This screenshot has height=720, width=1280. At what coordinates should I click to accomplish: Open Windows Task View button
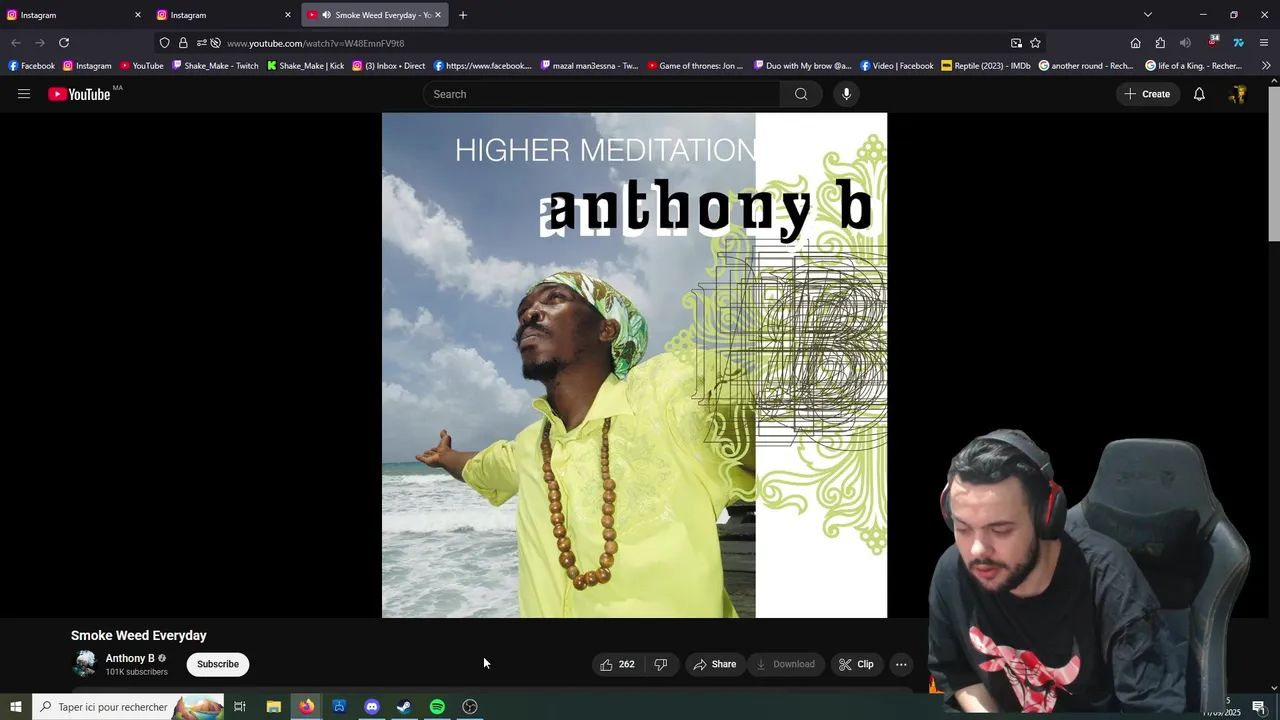tap(240, 707)
